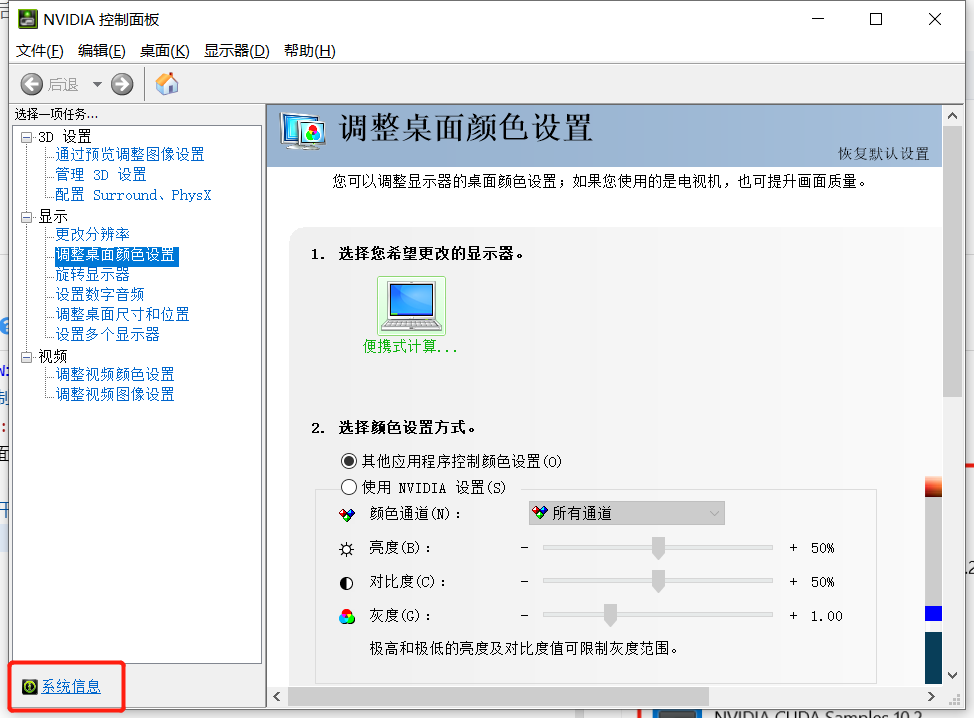Open the 所有通道 color channel dropdown
This screenshot has height=718, width=974.
click(627, 513)
